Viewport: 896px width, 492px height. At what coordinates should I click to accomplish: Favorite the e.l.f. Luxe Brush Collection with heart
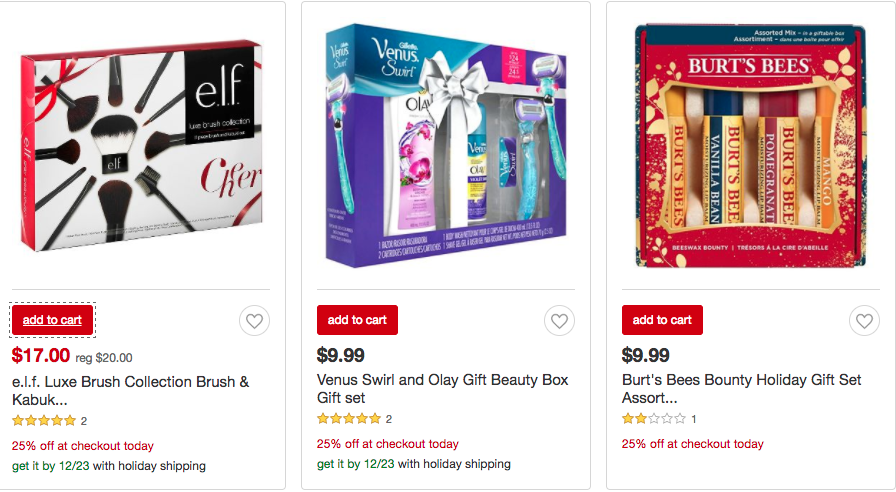pyautogui.click(x=254, y=321)
